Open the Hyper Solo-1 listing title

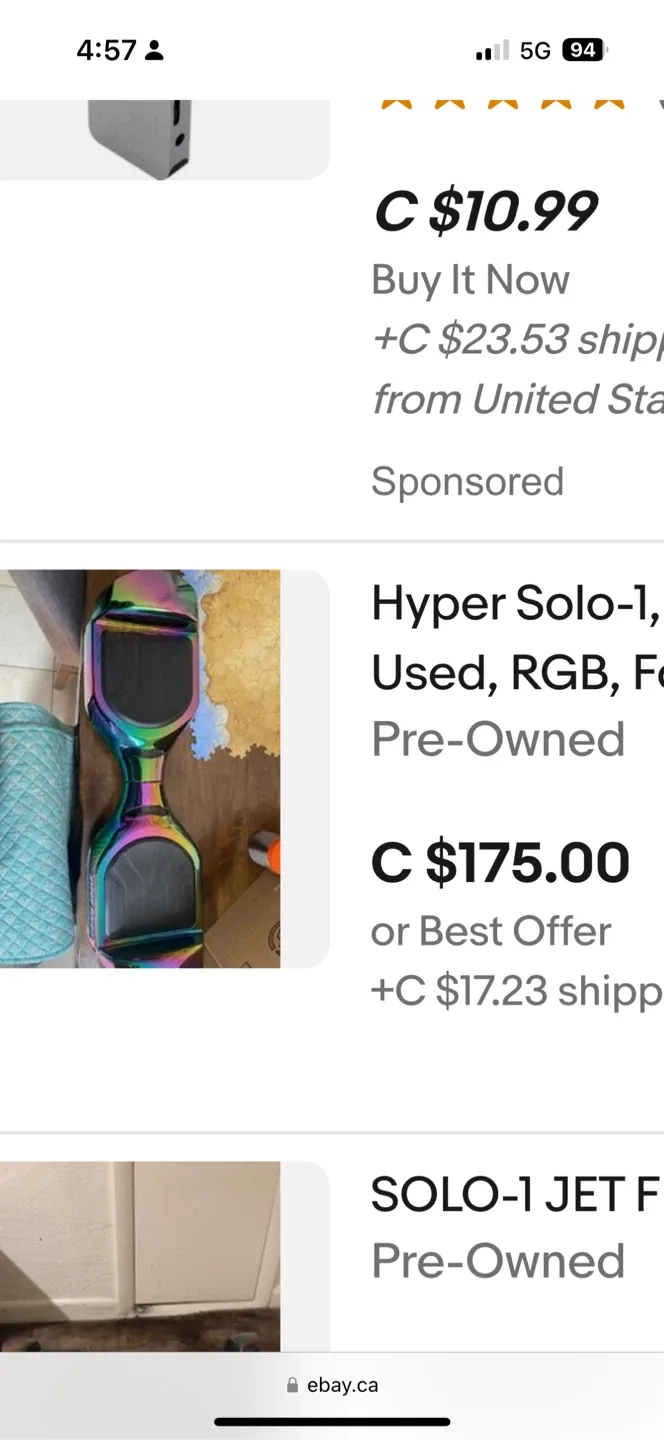(x=517, y=639)
